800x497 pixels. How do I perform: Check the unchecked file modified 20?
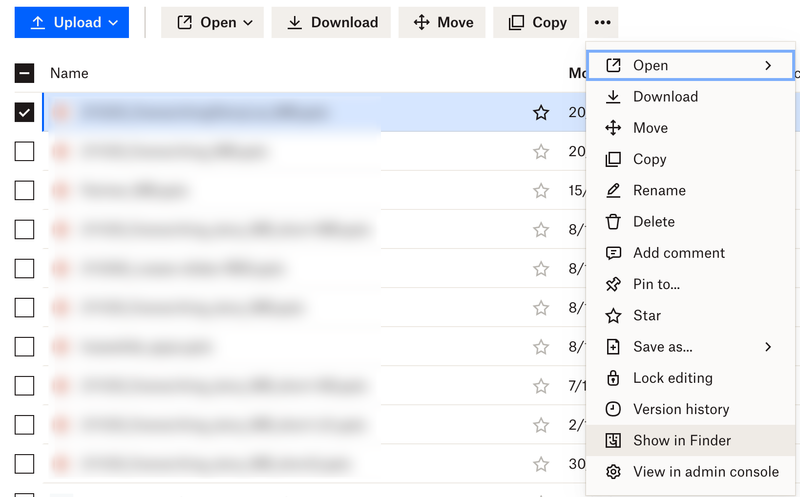pyautogui.click(x=24, y=152)
